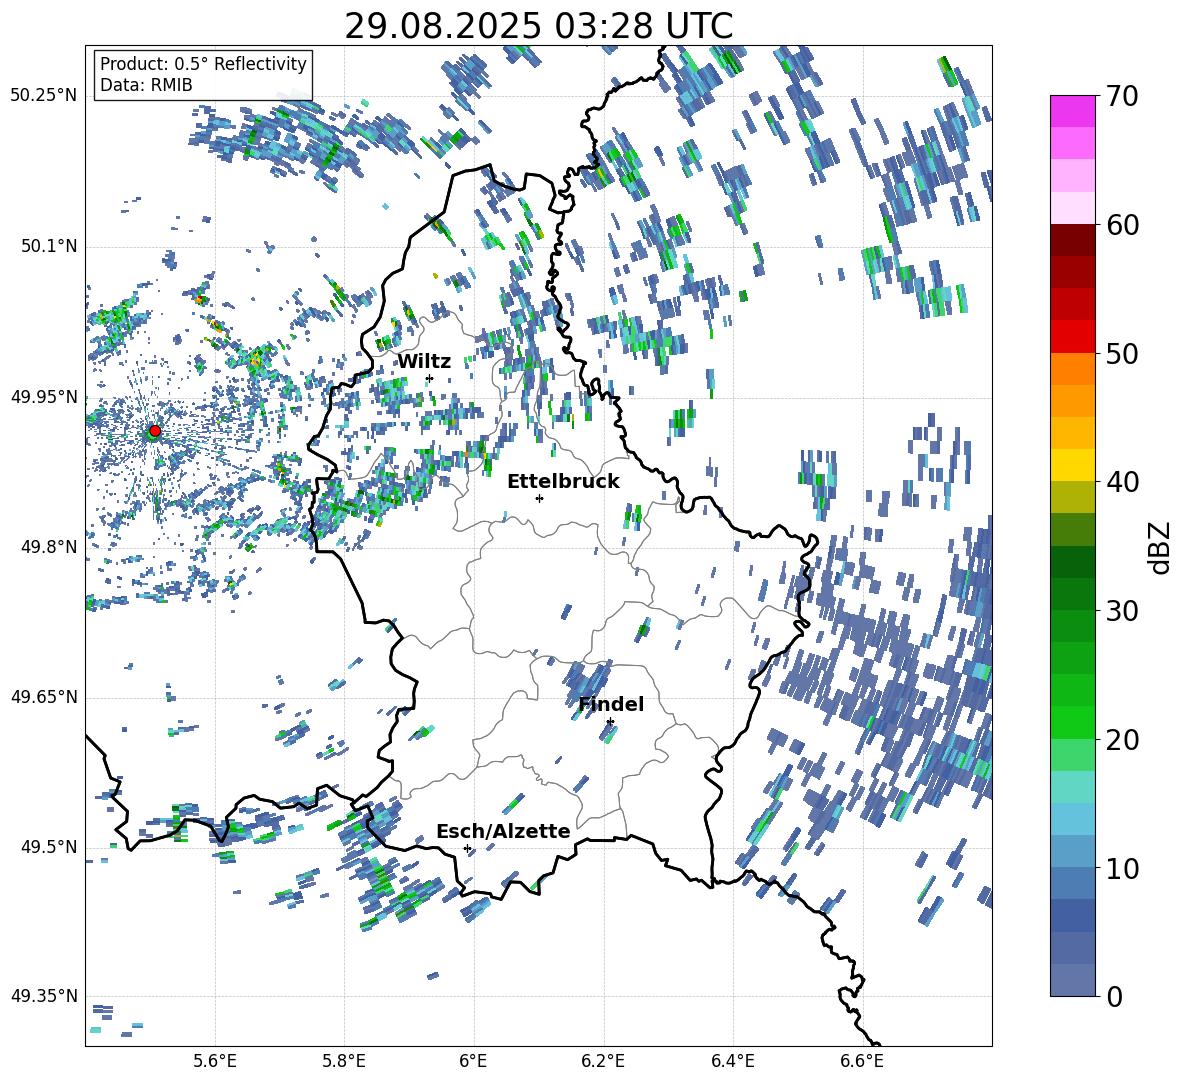Click the timestamp title 29.08.2025 03:28 UTC
This screenshot has height=1081, width=1184.
538,26
